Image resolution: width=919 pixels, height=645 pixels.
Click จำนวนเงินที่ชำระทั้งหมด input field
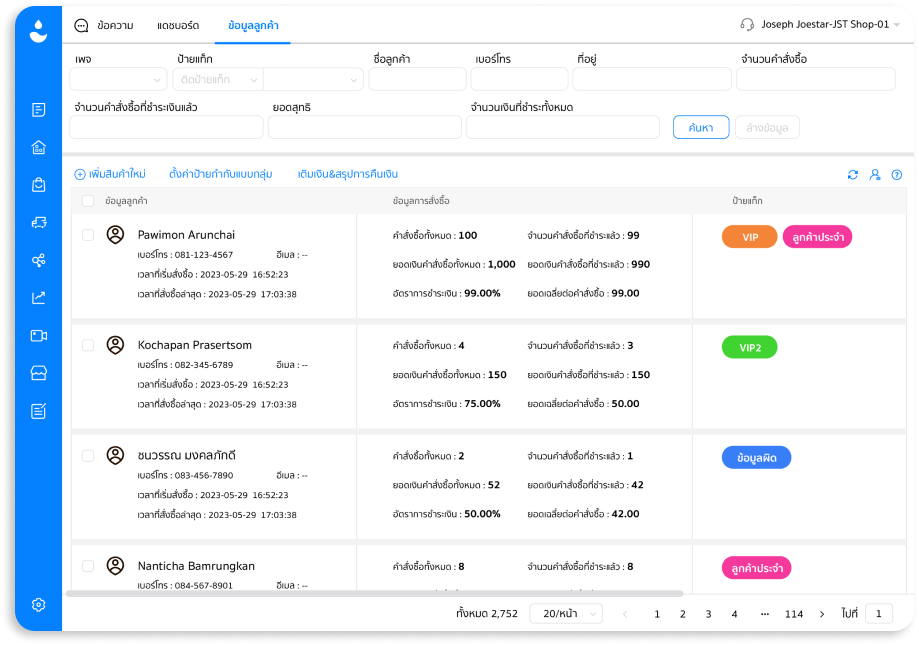click(x=563, y=127)
